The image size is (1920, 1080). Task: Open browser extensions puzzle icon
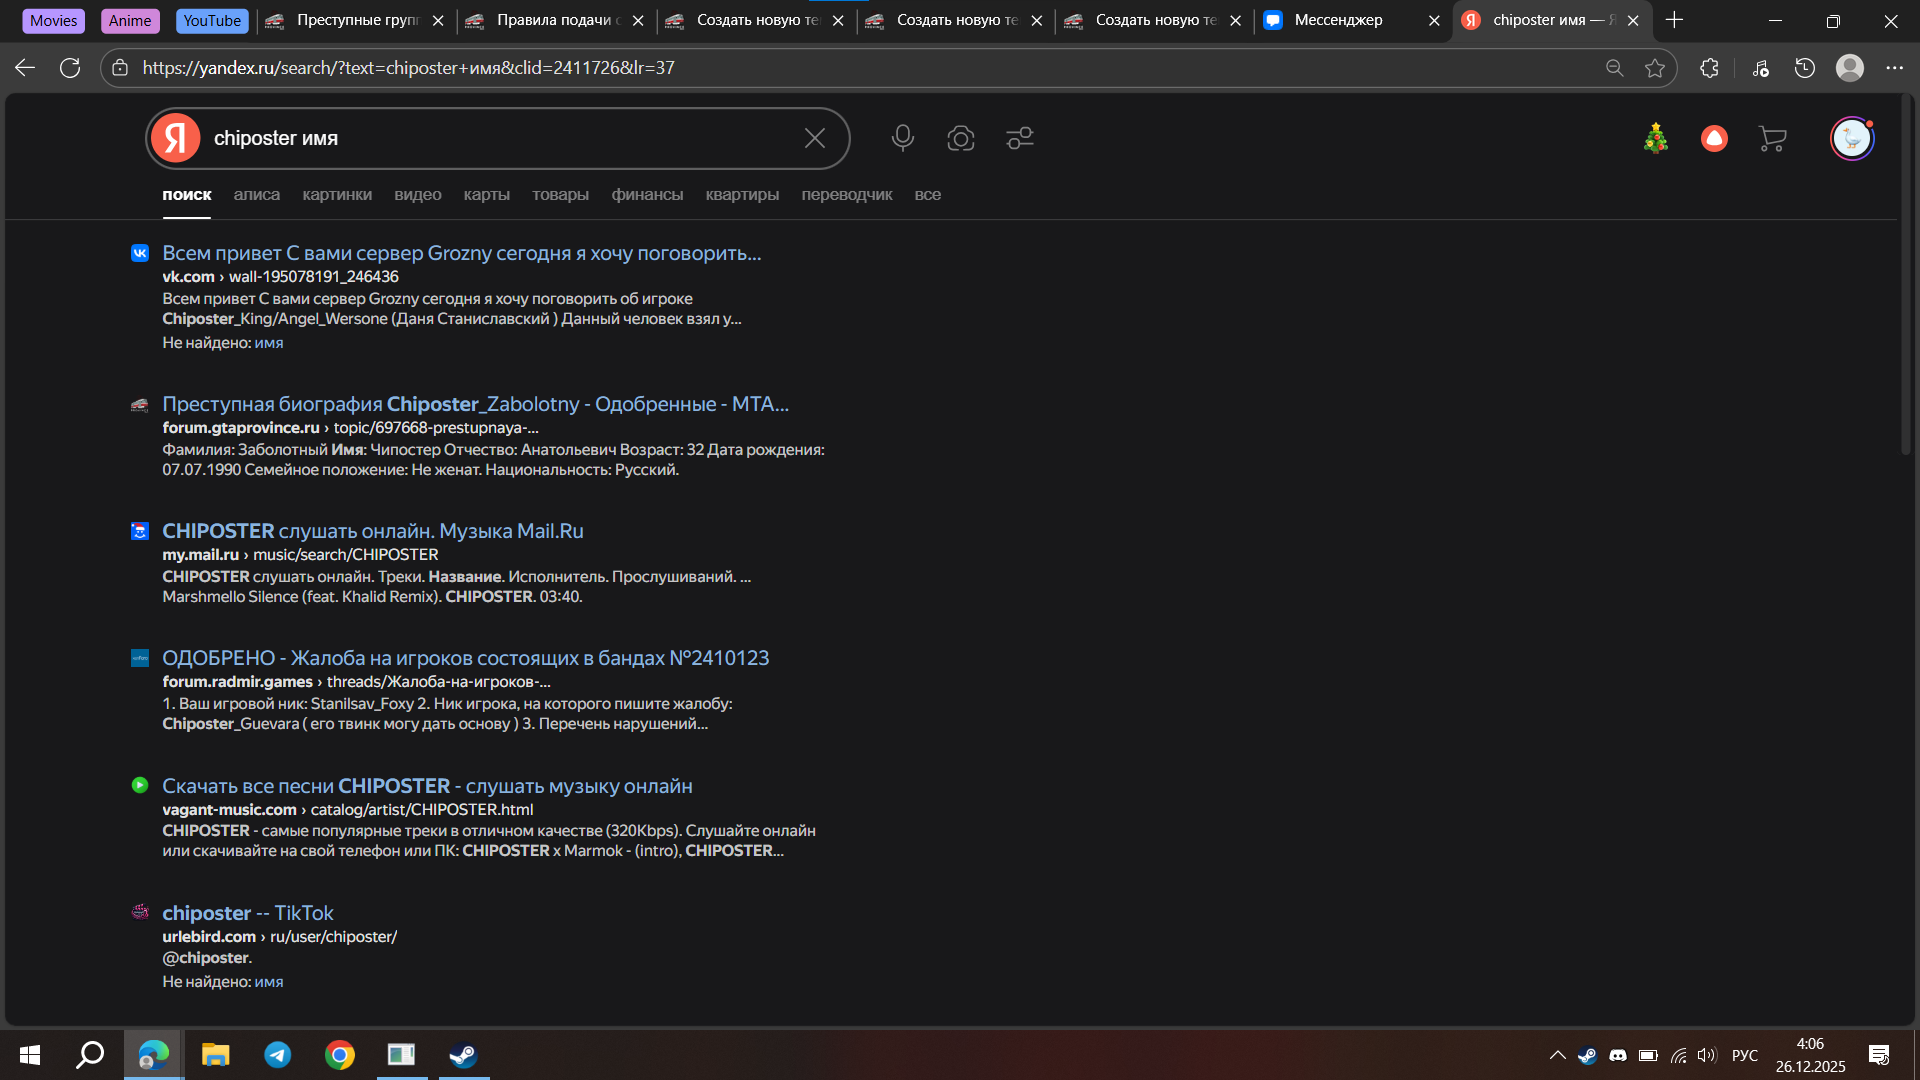tap(1709, 68)
